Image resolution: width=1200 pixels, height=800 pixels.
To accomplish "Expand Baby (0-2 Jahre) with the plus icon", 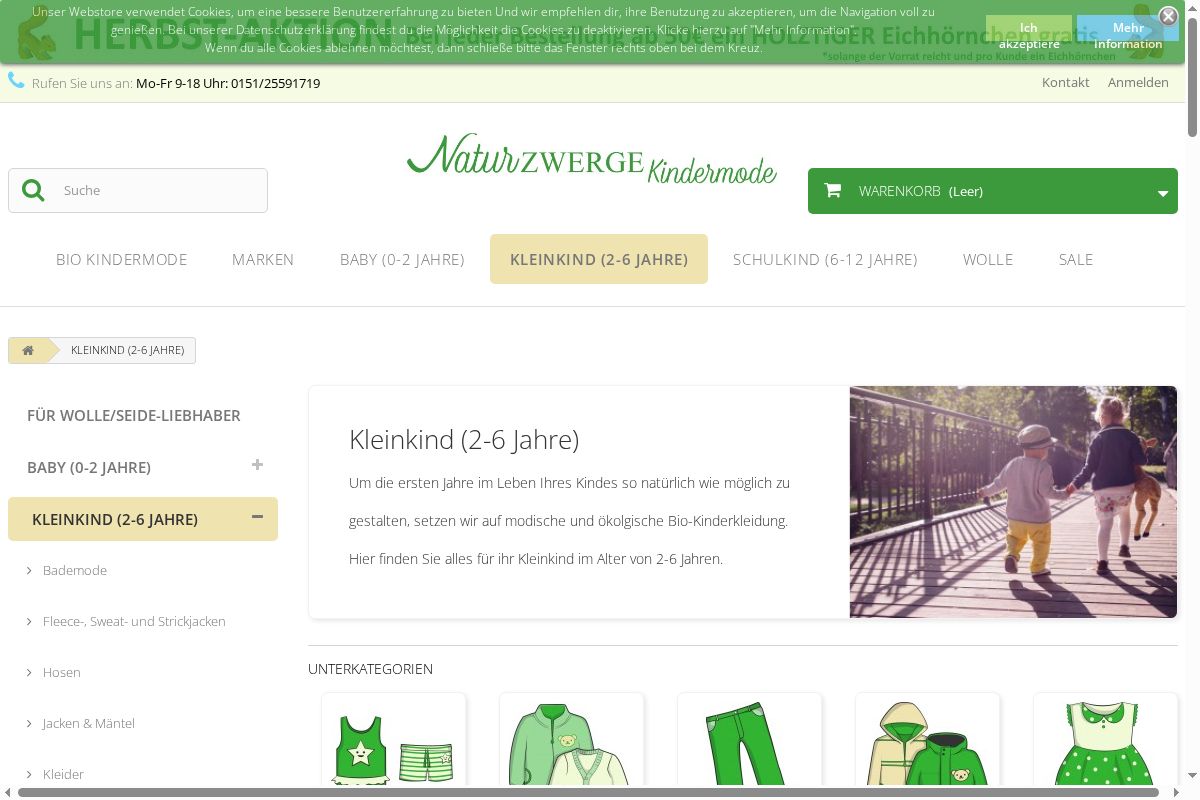I will (257, 465).
